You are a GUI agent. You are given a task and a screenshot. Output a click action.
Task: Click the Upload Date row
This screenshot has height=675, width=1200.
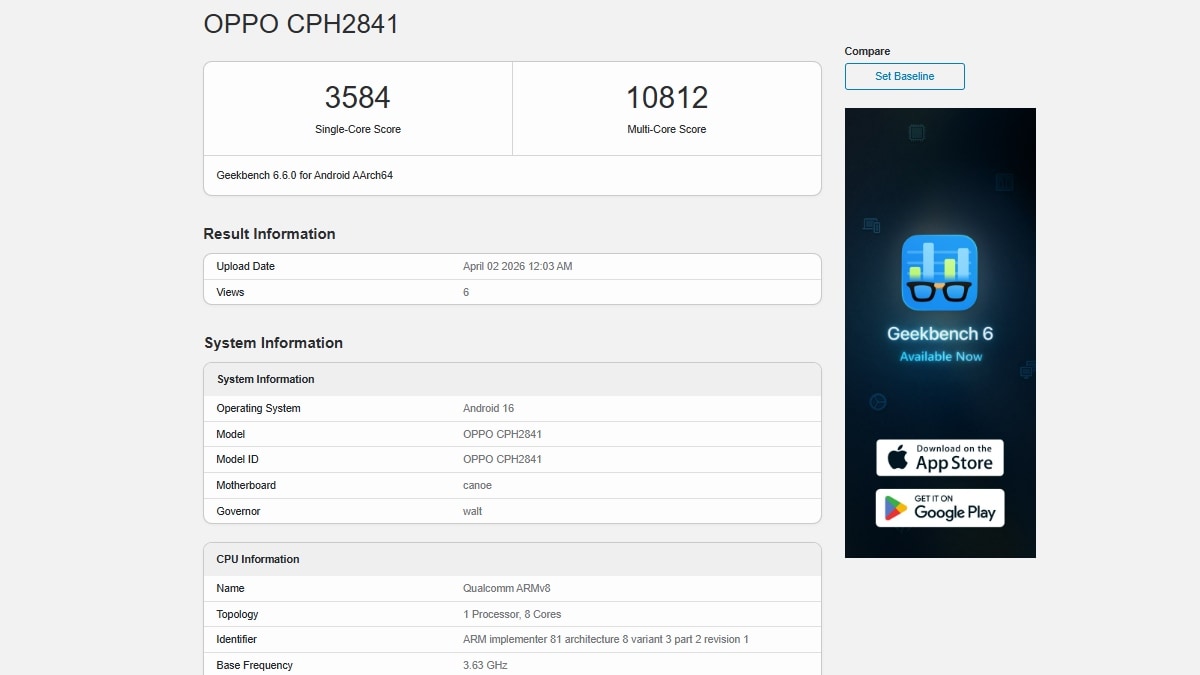[x=512, y=266]
